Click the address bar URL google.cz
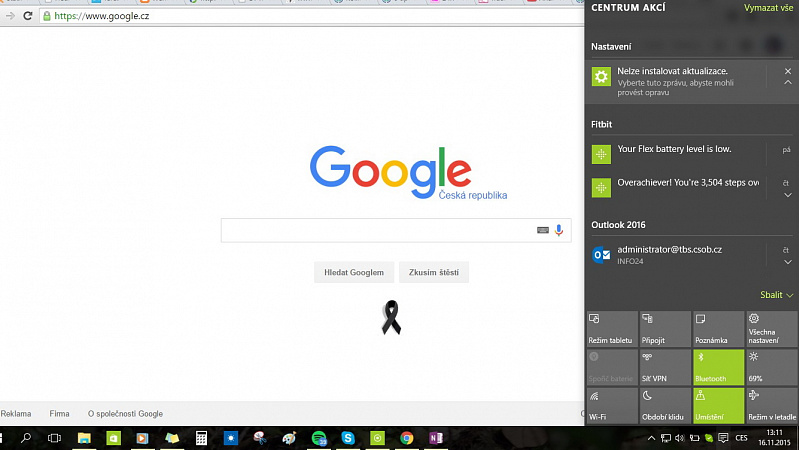The width and height of the screenshot is (799, 450). coord(102,16)
